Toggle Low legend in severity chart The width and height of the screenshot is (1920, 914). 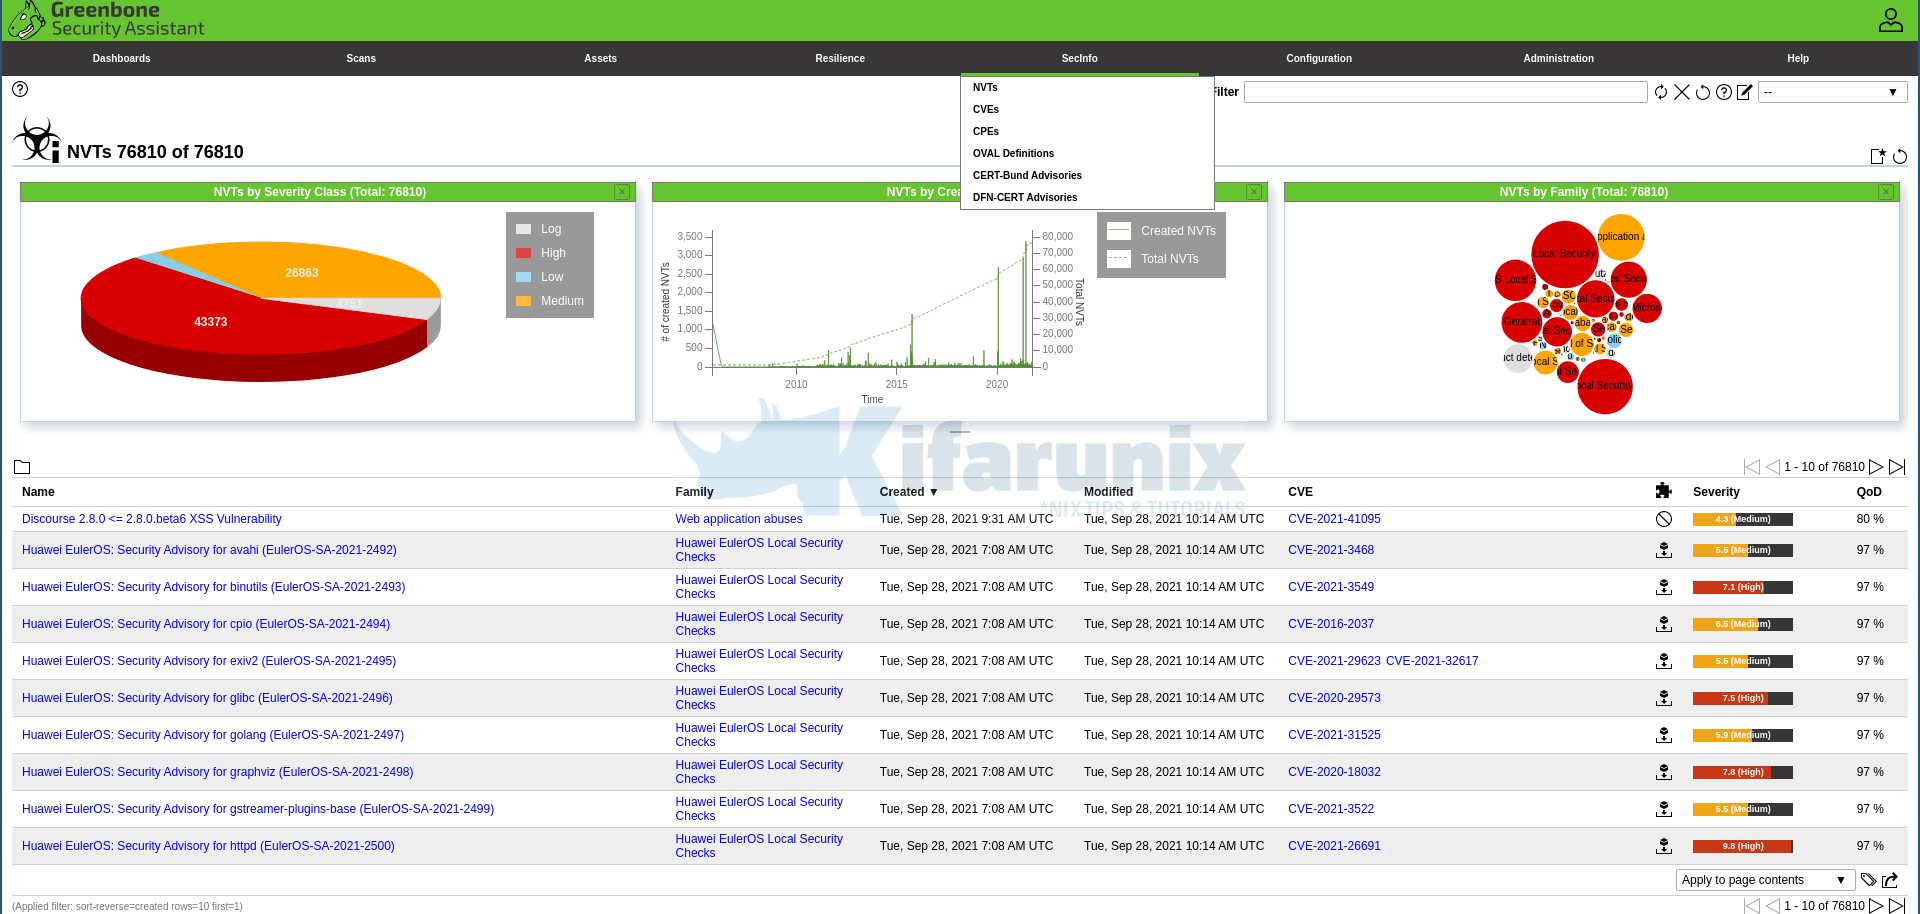click(x=540, y=277)
